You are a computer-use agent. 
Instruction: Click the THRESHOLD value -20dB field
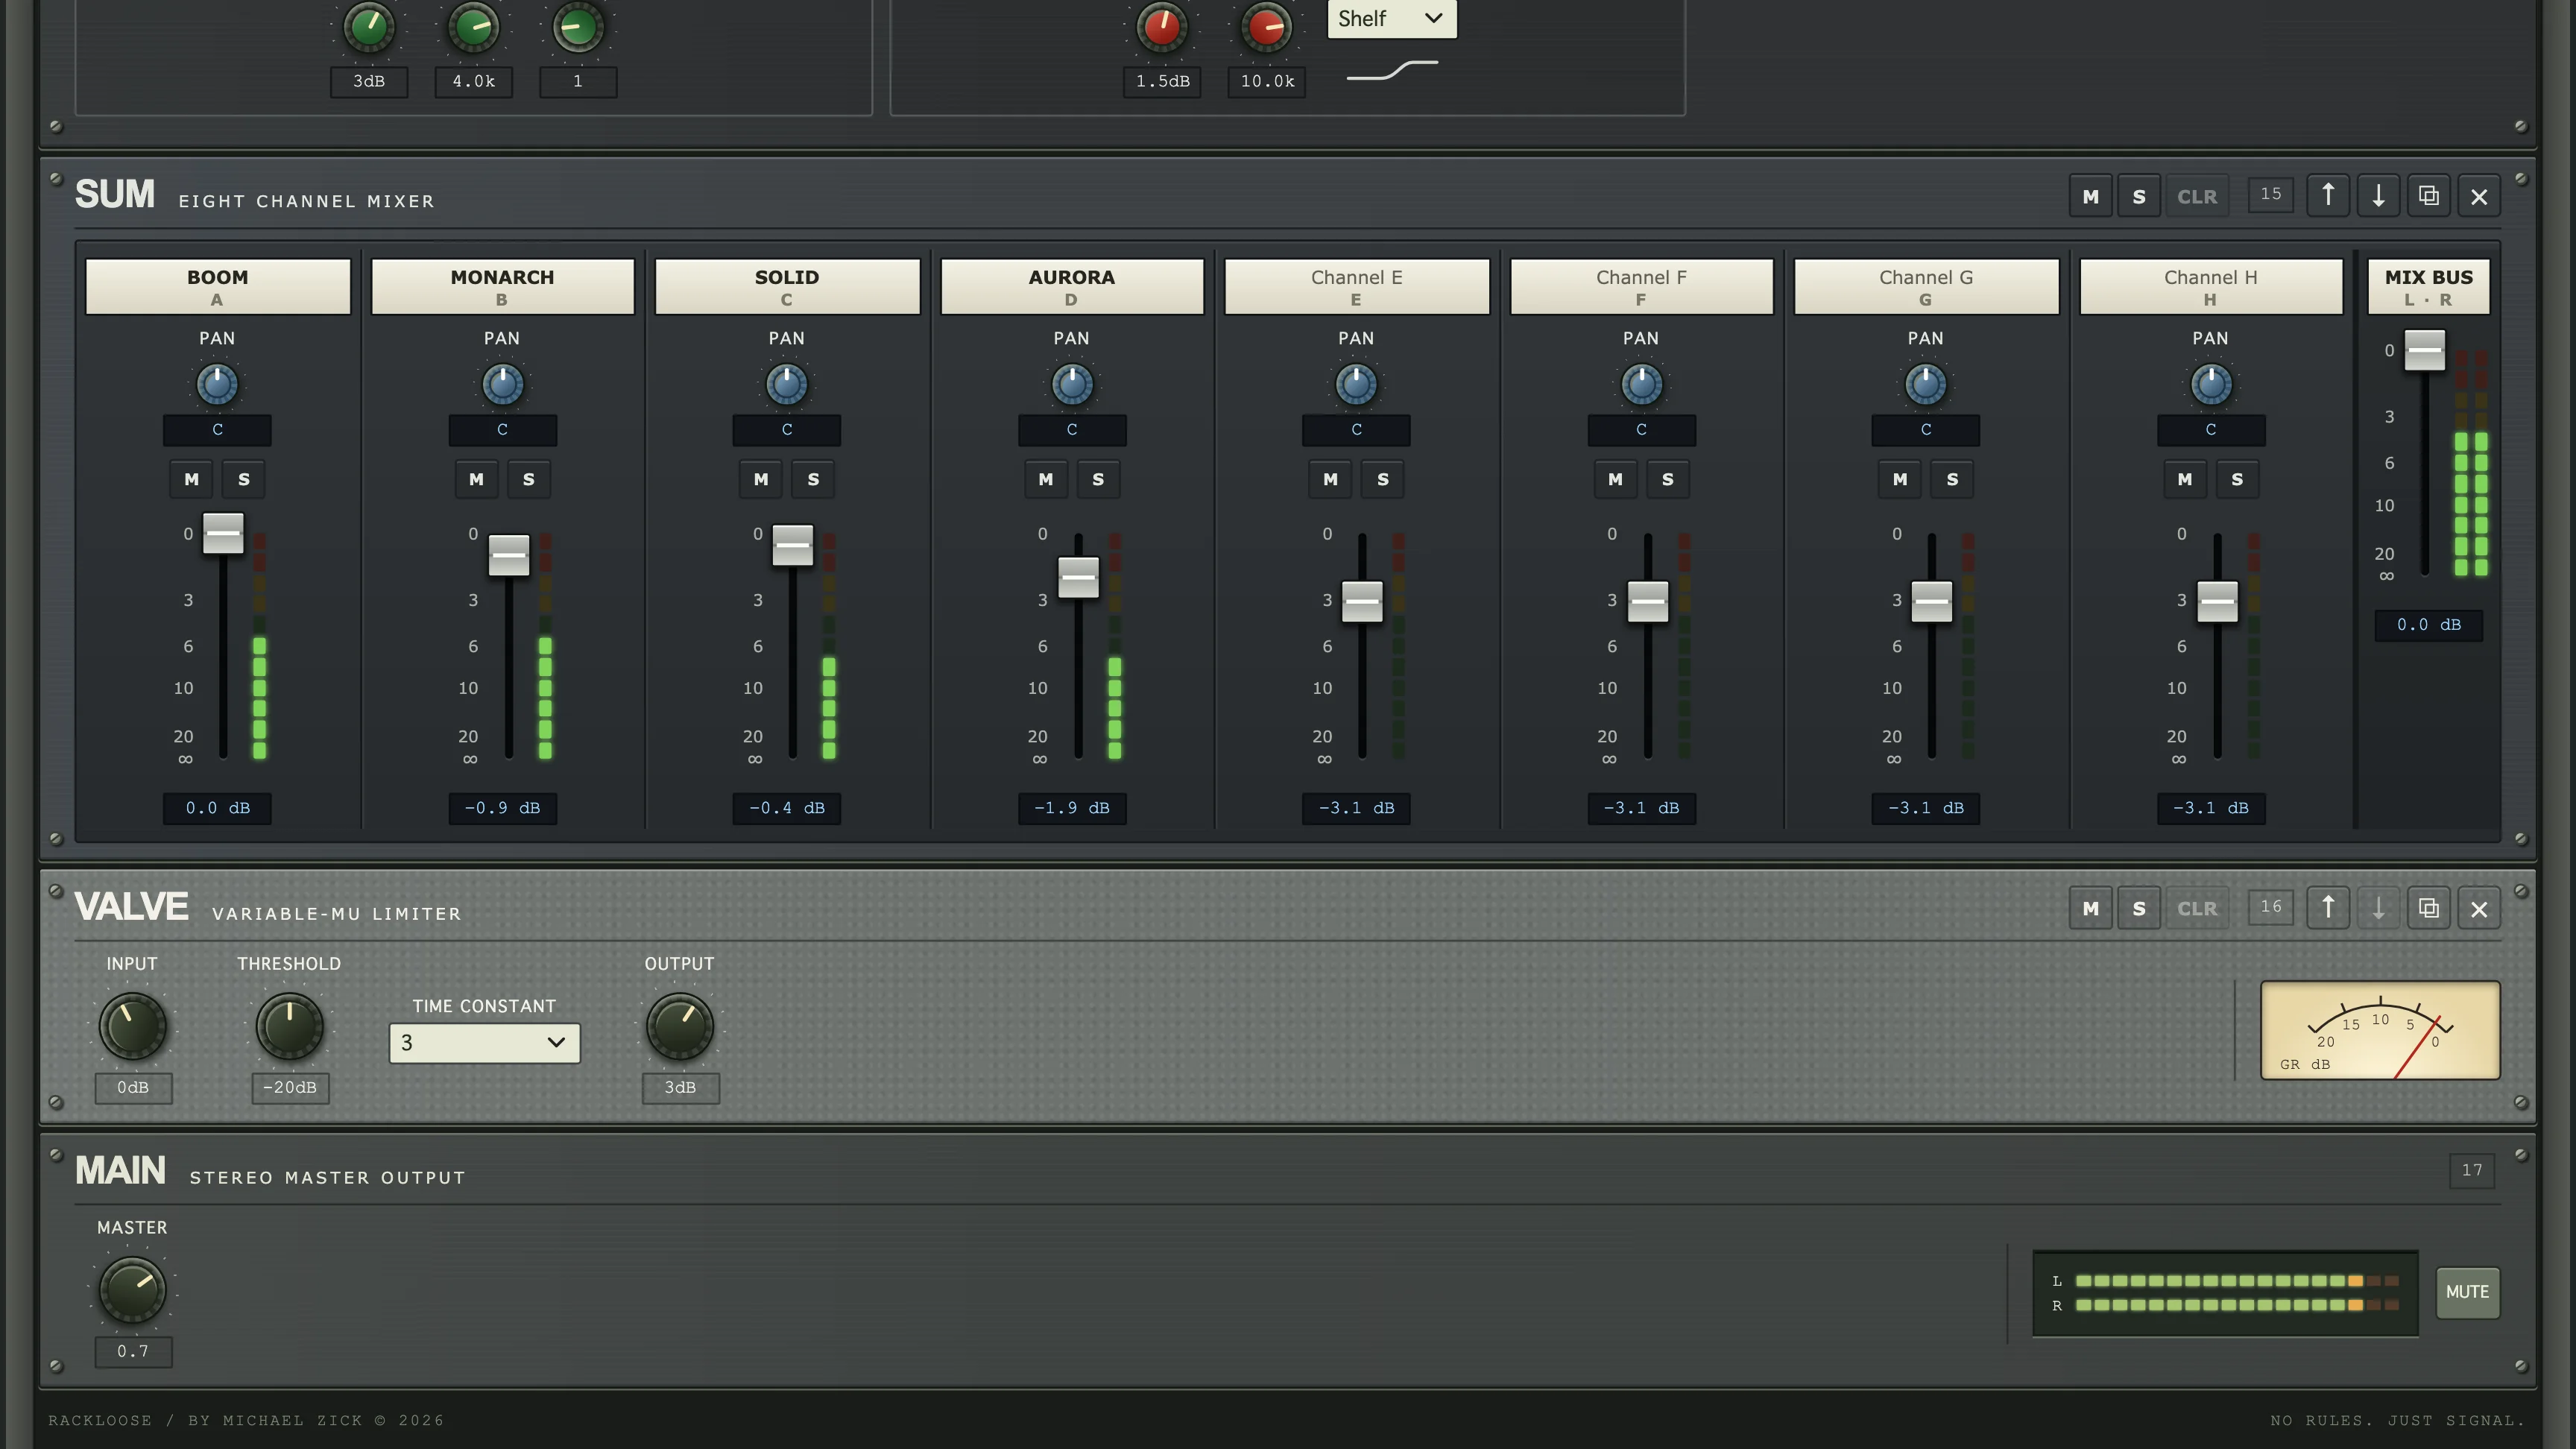click(290, 1088)
